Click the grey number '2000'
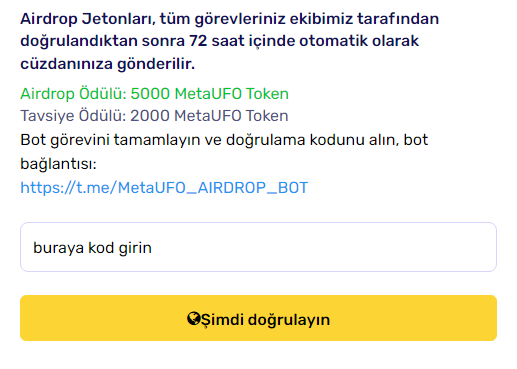This screenshot has width=517, height=369. click(x=150, y=116)
